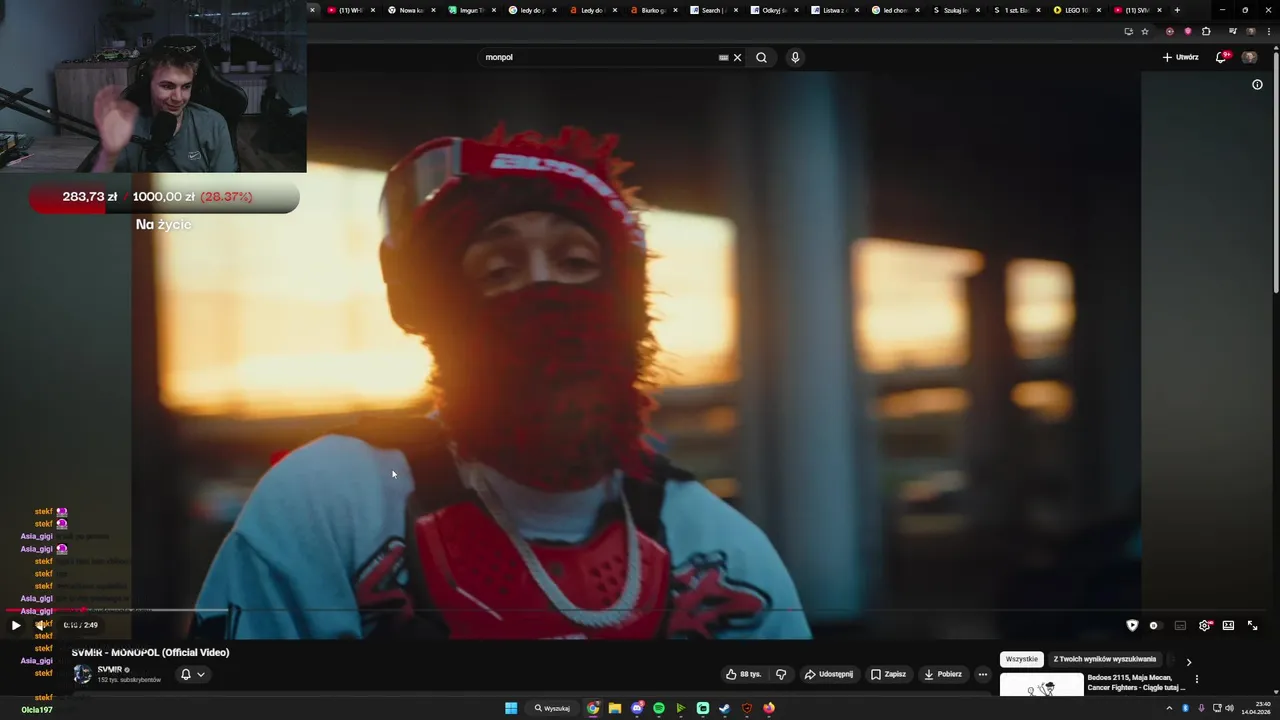This screenshot has width=1280, height=720.
Task: Save video with the Zapisz button
Action: pyautogui.click(x=888, y=674)
